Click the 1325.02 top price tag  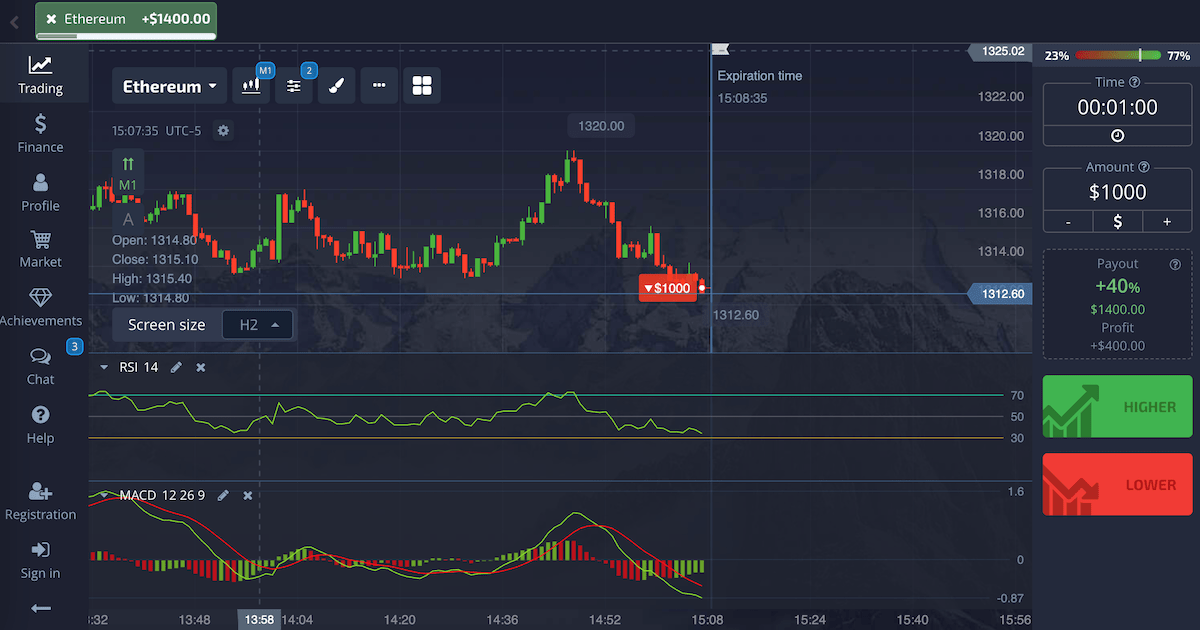pyautogui.click(x=1001, y=51)
